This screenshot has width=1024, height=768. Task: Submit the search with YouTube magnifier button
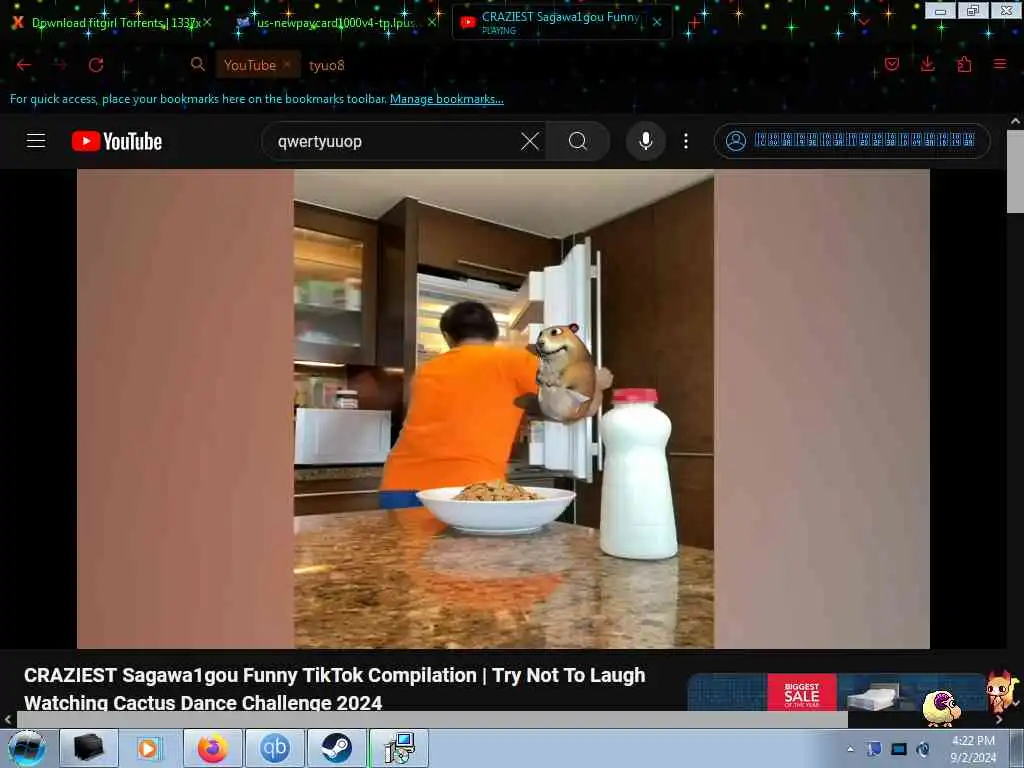click(578, 141)
